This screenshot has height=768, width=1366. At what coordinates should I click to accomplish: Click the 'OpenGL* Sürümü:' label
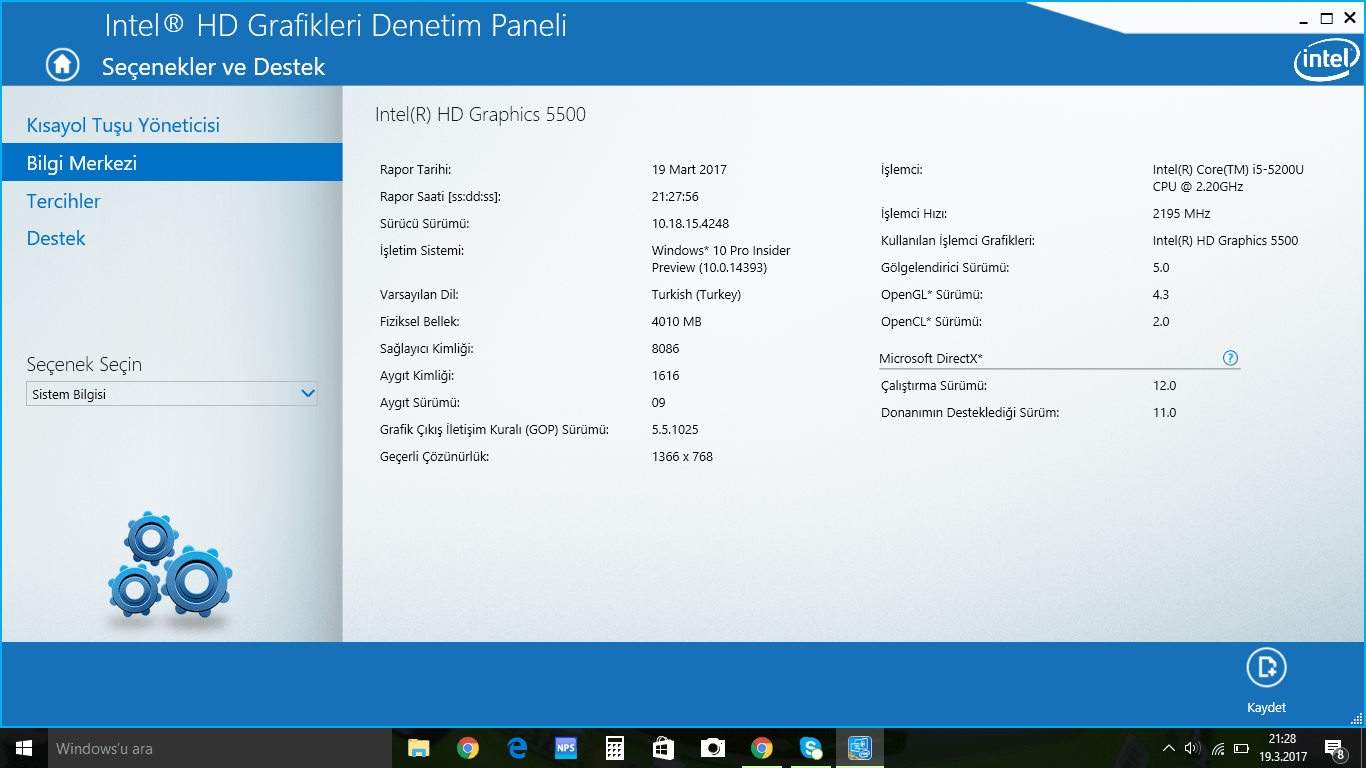click(932, 294)
